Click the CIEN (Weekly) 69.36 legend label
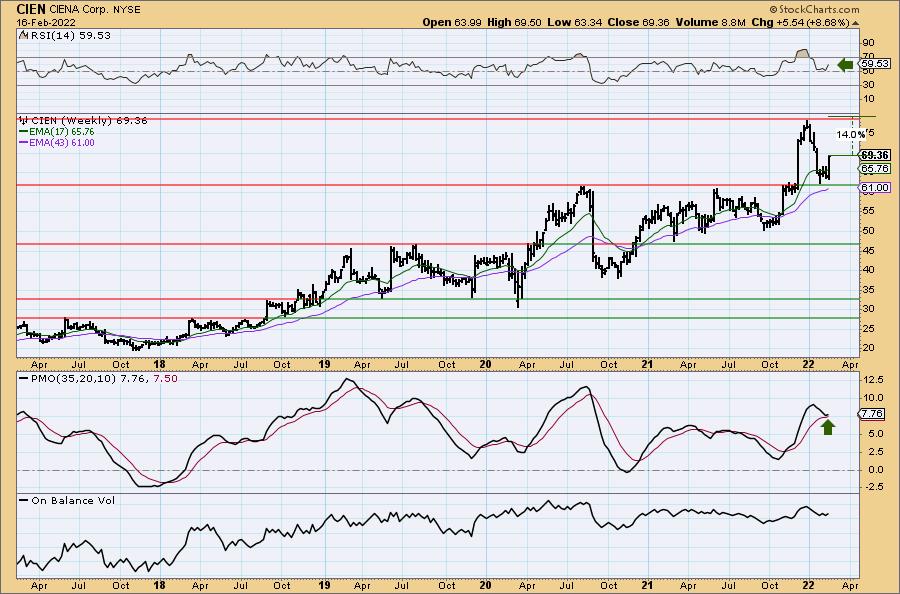 click(89, 121)
